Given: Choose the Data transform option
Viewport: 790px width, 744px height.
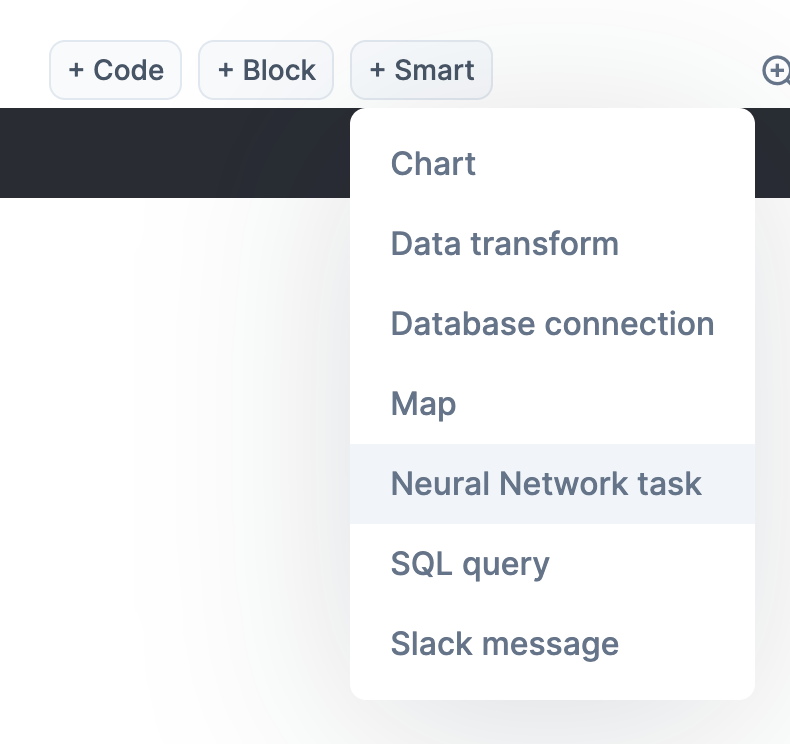Looking at the screenshot, I should pos(504,244).
